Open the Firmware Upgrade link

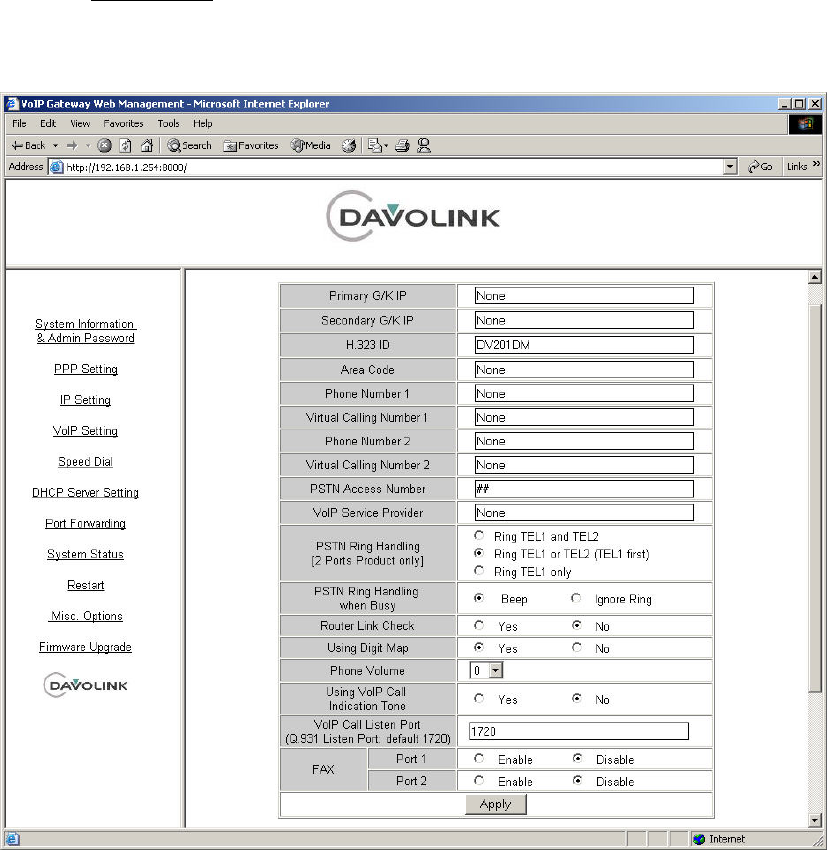(x=85, y=647)
